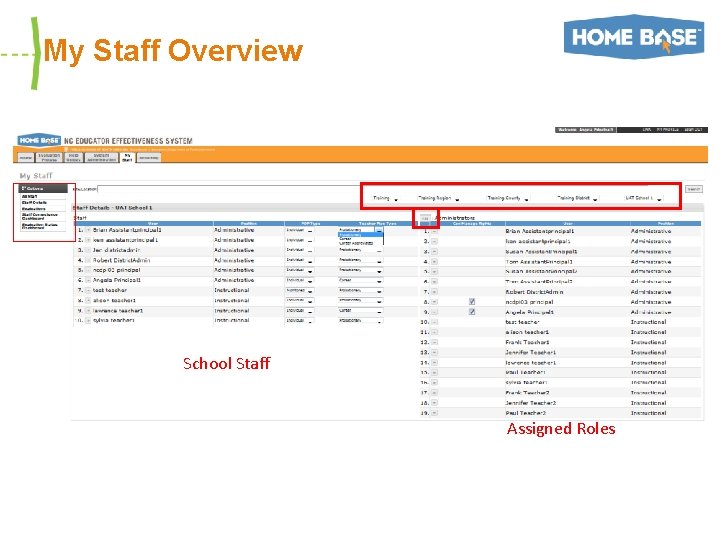Click row icon beside test teacher in Staff list

(88, 290)
